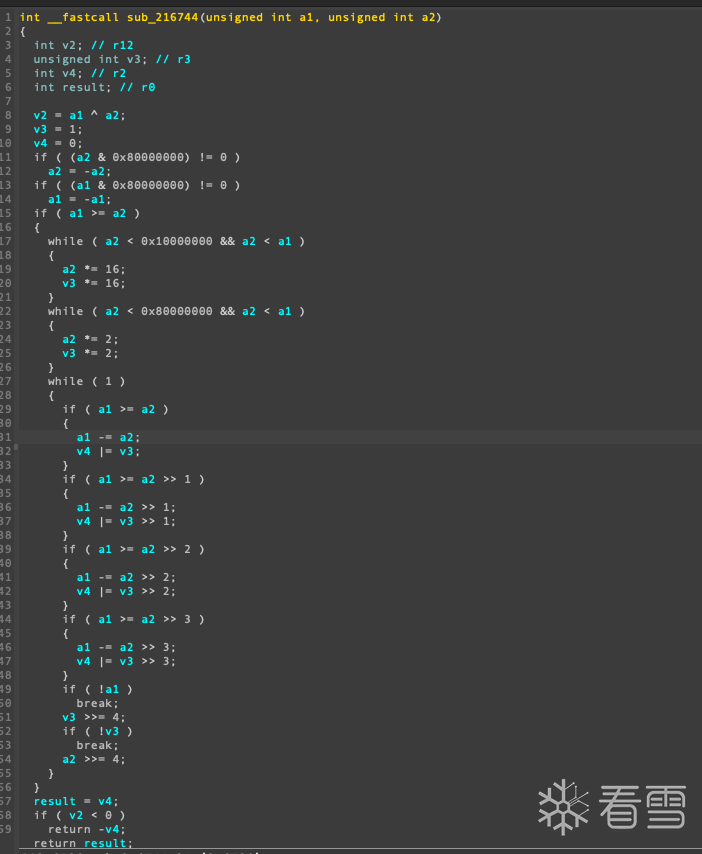Click the highlighted line 'a1 -= a2;'

click(108, 437)
